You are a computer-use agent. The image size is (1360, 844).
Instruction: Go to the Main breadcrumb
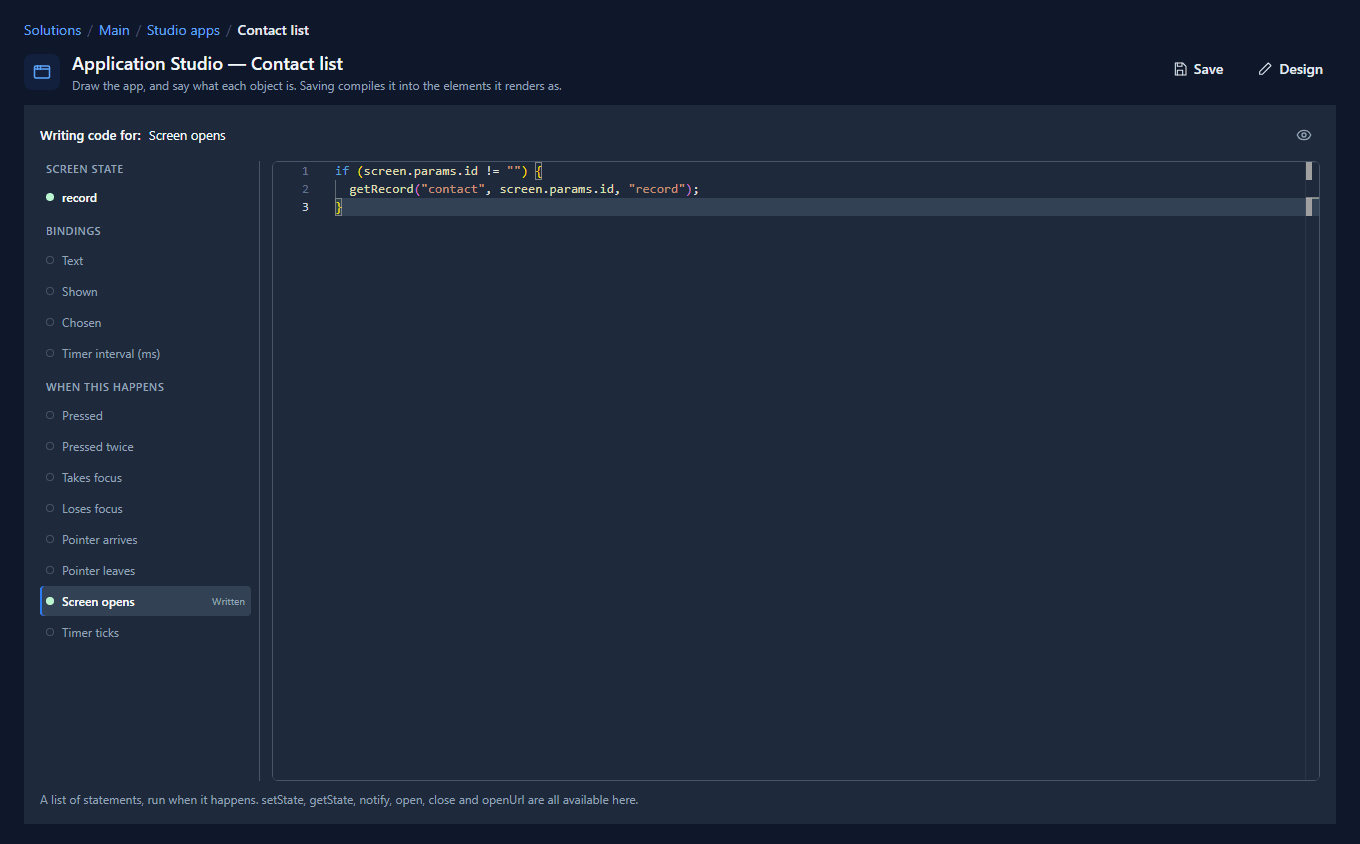pyautogui.click(x=114, y=30)
